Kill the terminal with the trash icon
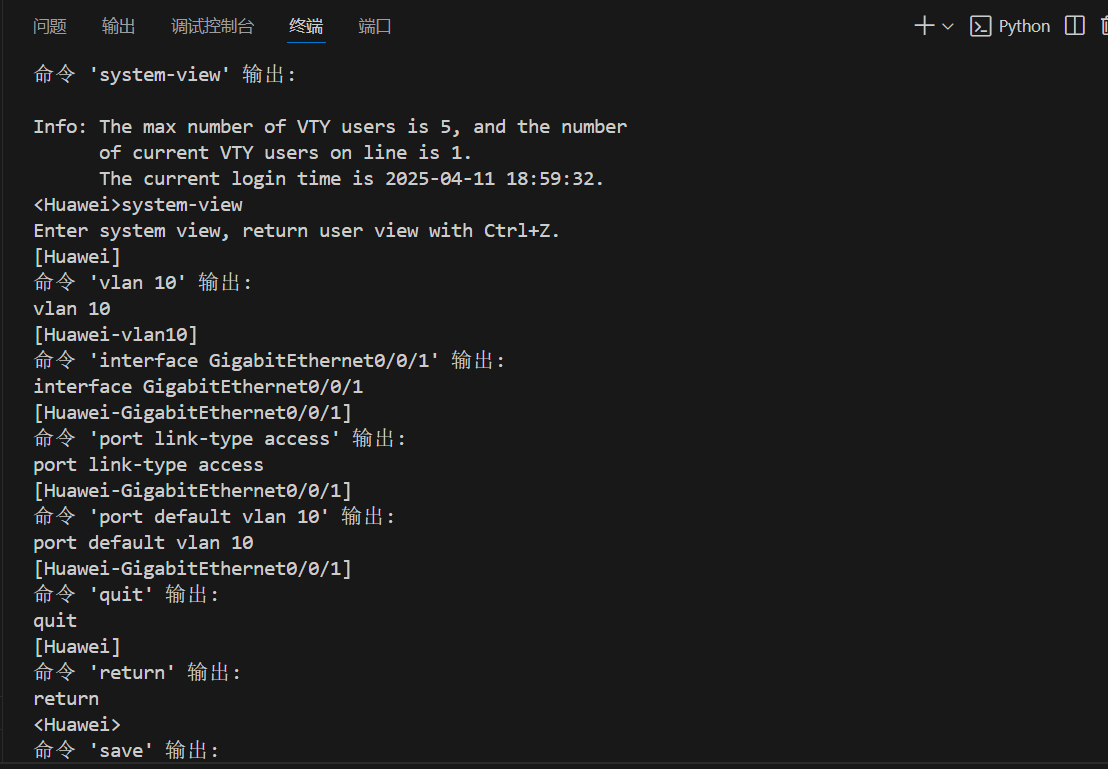This screenshot has height=769, width=1108. (1102, 26)
